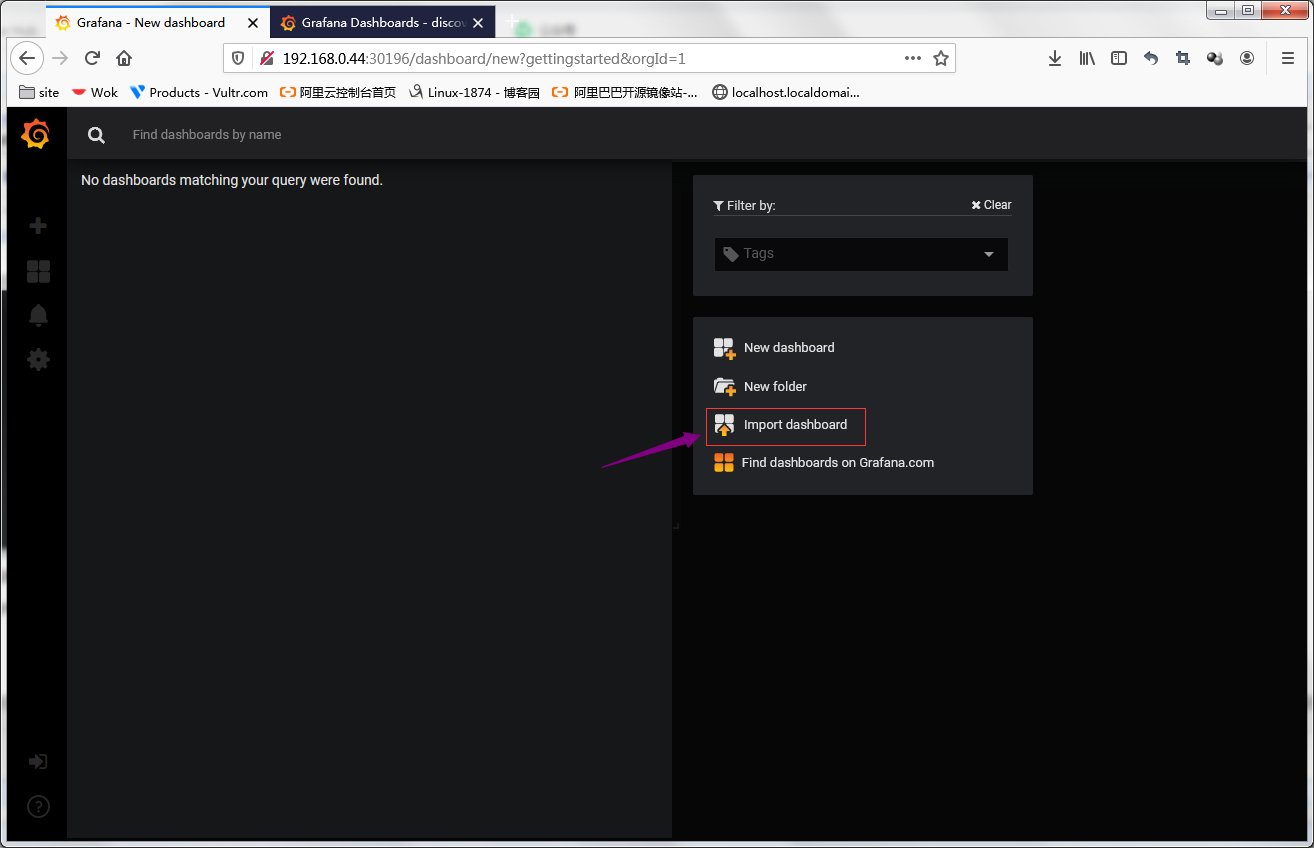Open the Products - Vultr.com bookmark
Image resolution: width=1314 pixels, height=848 pixels.
pos(199,92)
